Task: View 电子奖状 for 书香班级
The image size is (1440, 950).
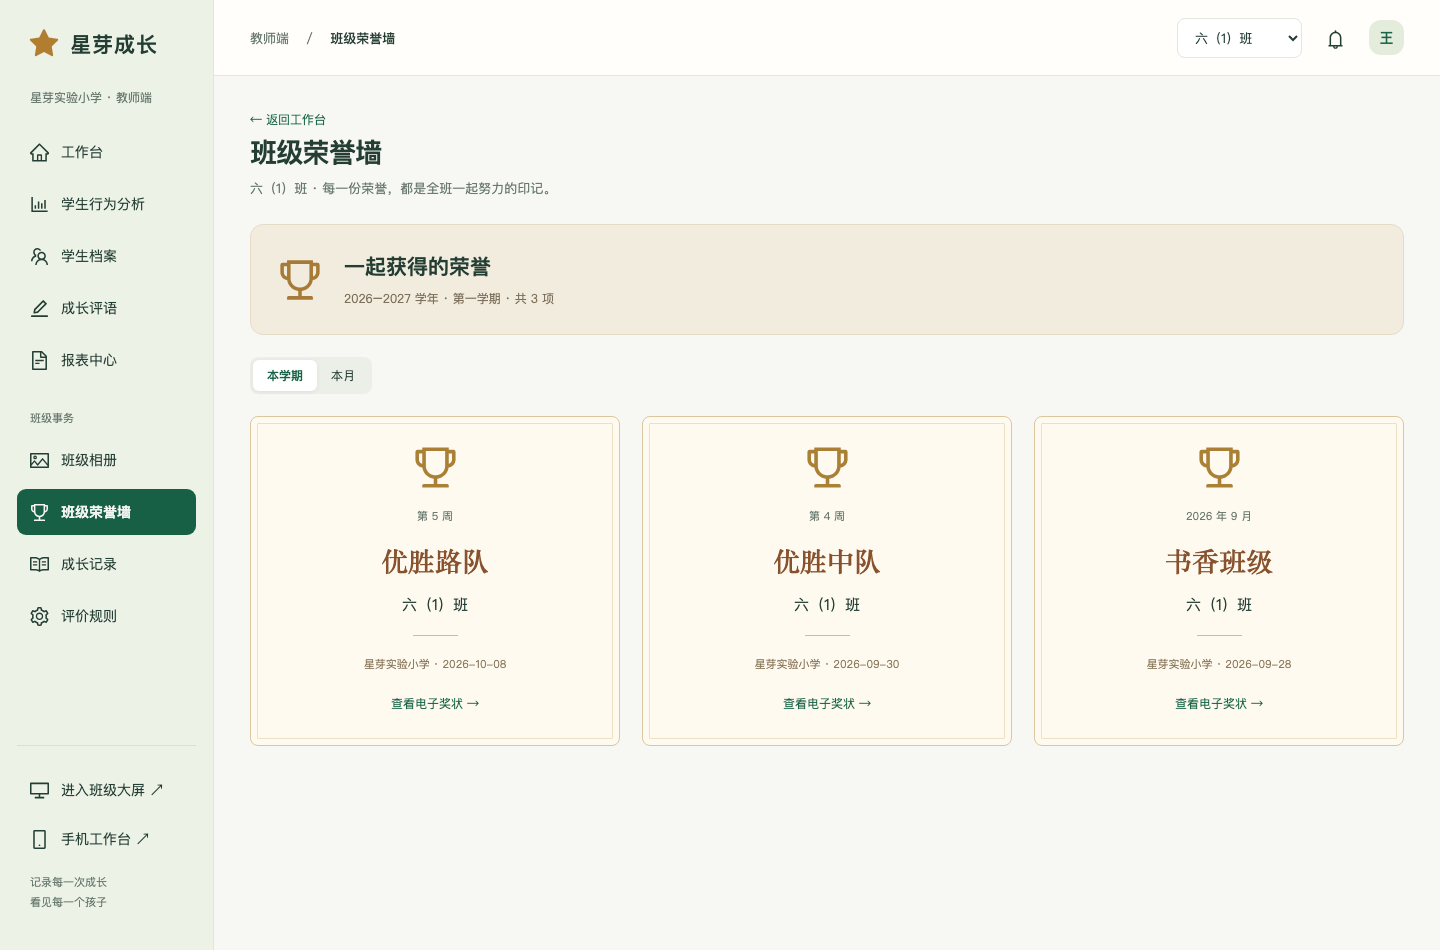Action: tap(1219, 703)
